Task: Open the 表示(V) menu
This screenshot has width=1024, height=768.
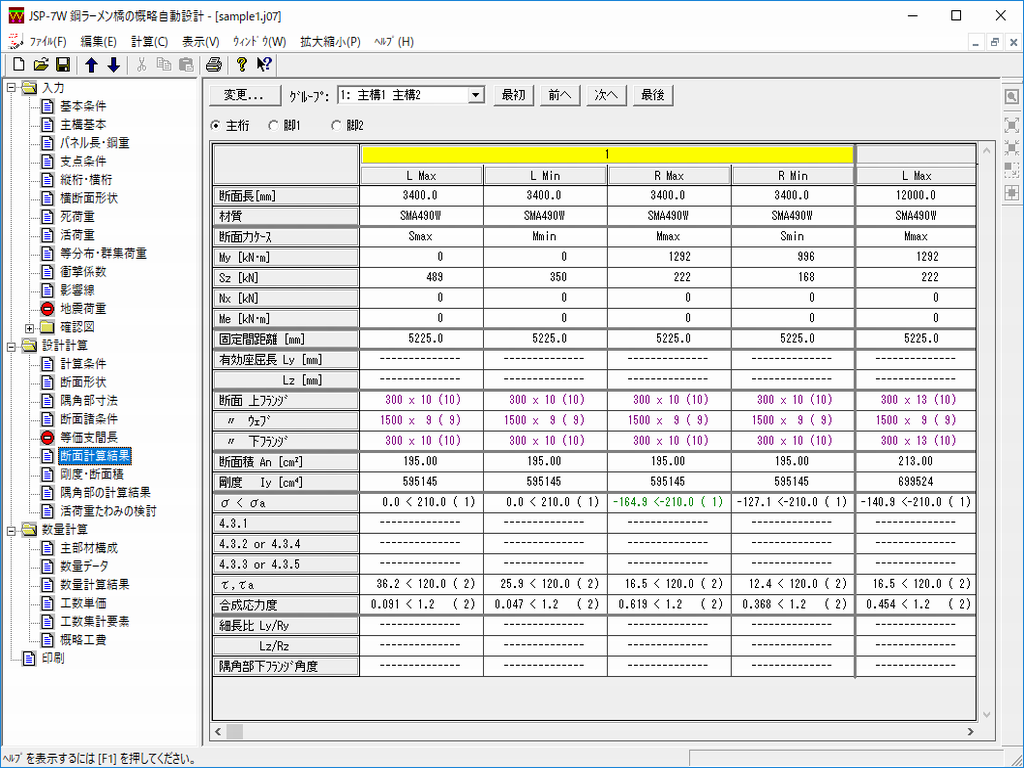Action: point(200,41)
